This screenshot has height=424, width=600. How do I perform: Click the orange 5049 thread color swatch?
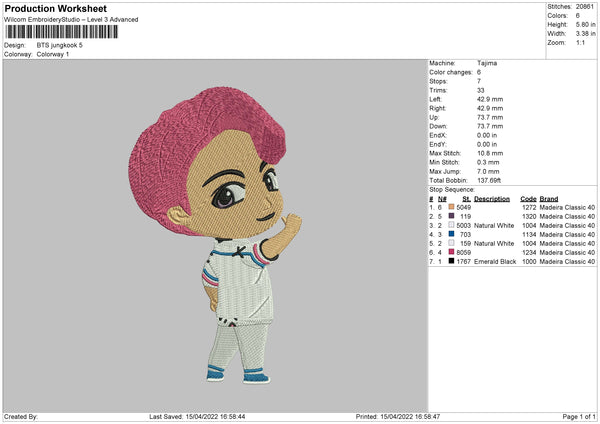click(x=451, y=207)
